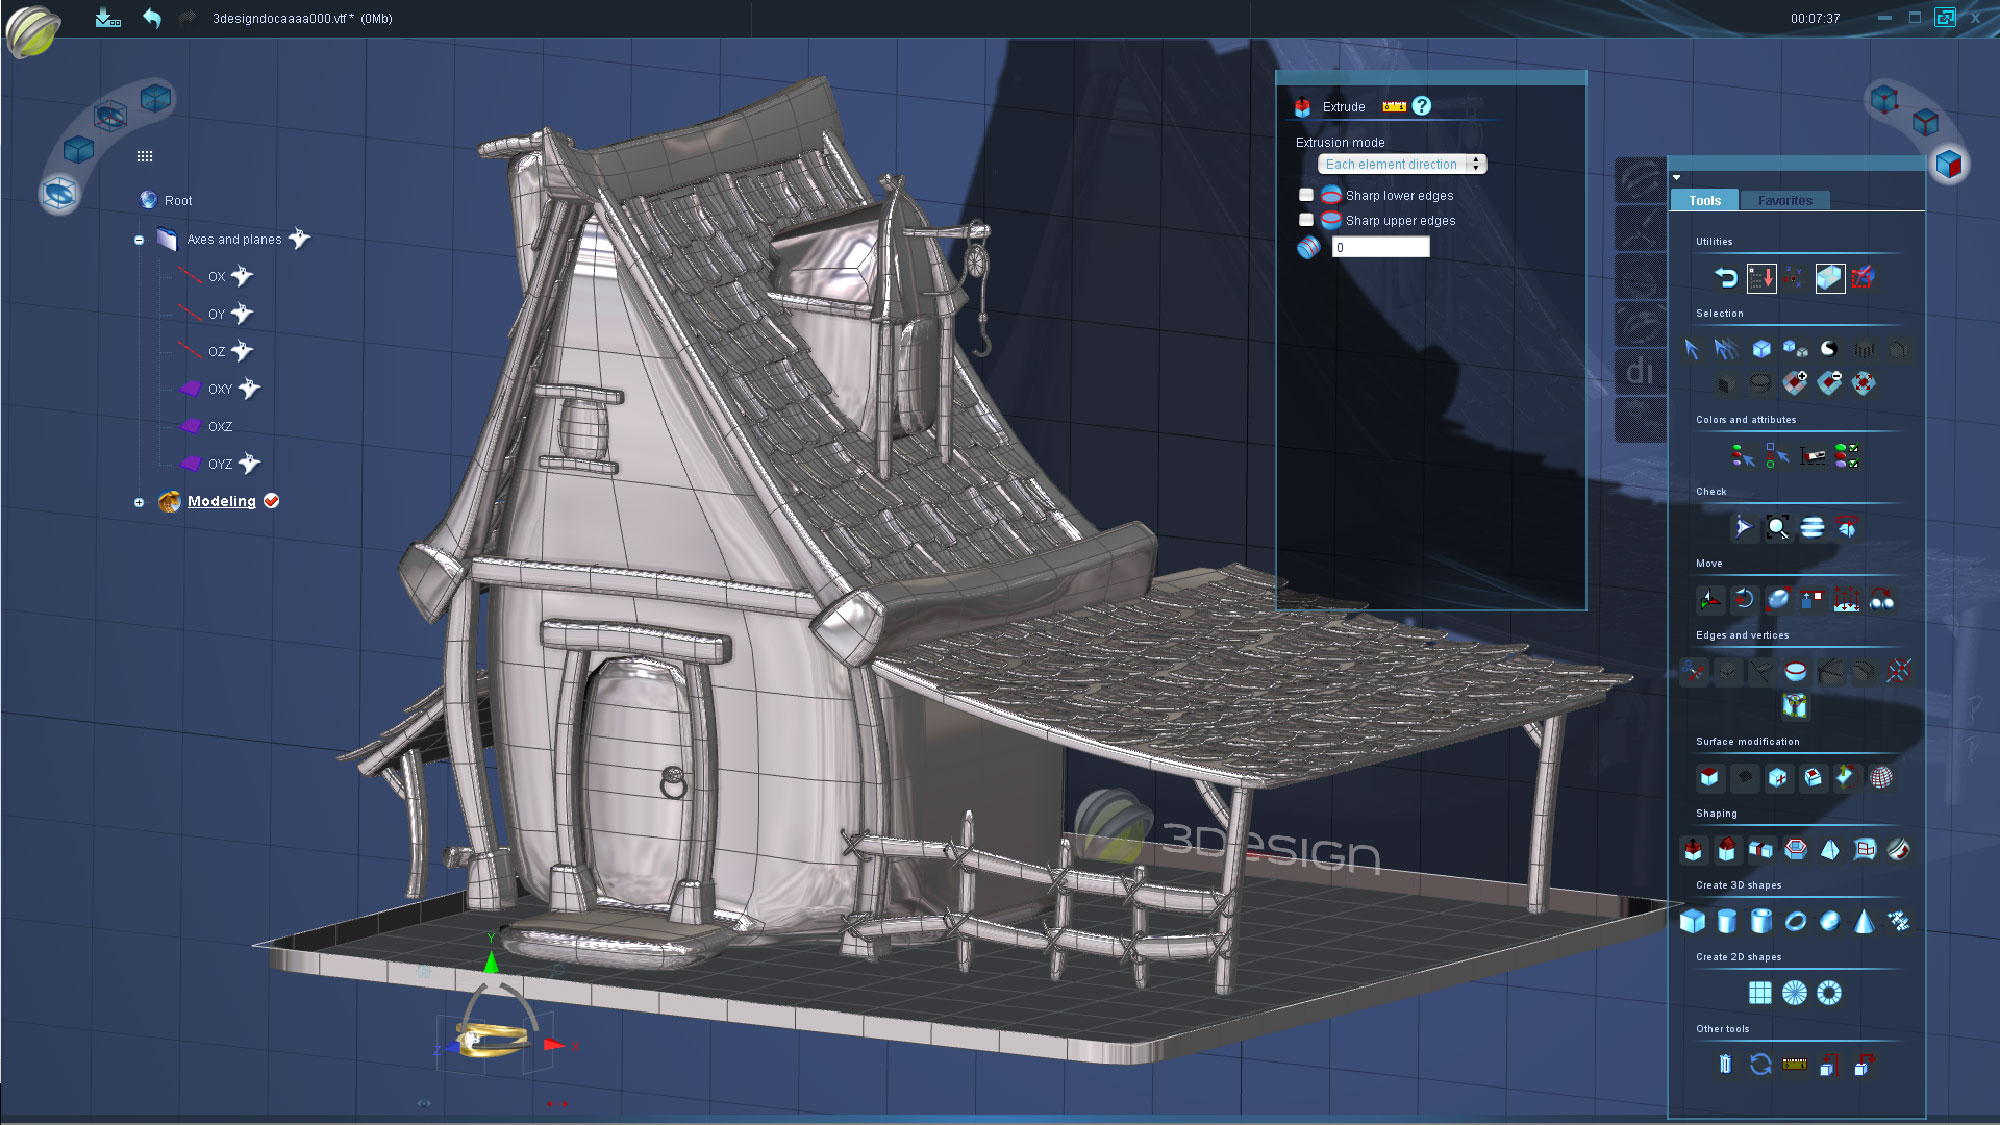Create a cylinder from Create 3D shapes
Screen dimensions: 2000x1125
pos(1727,920)
